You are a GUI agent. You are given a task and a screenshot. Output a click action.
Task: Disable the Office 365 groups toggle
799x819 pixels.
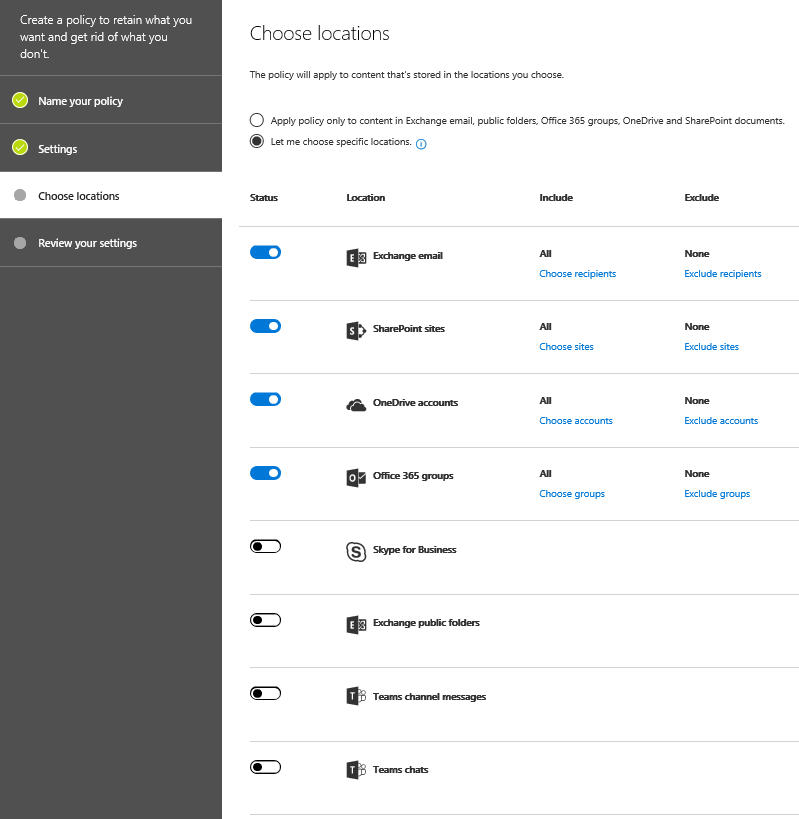pos(265,473)
